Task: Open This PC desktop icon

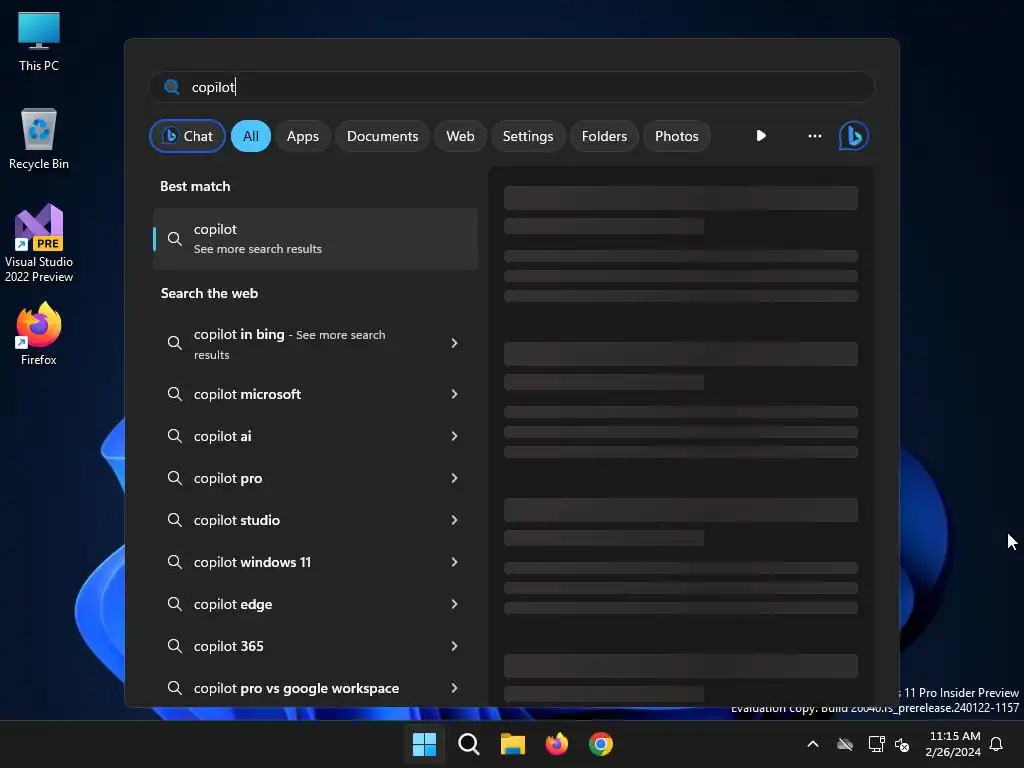Action: coord(39,41)
